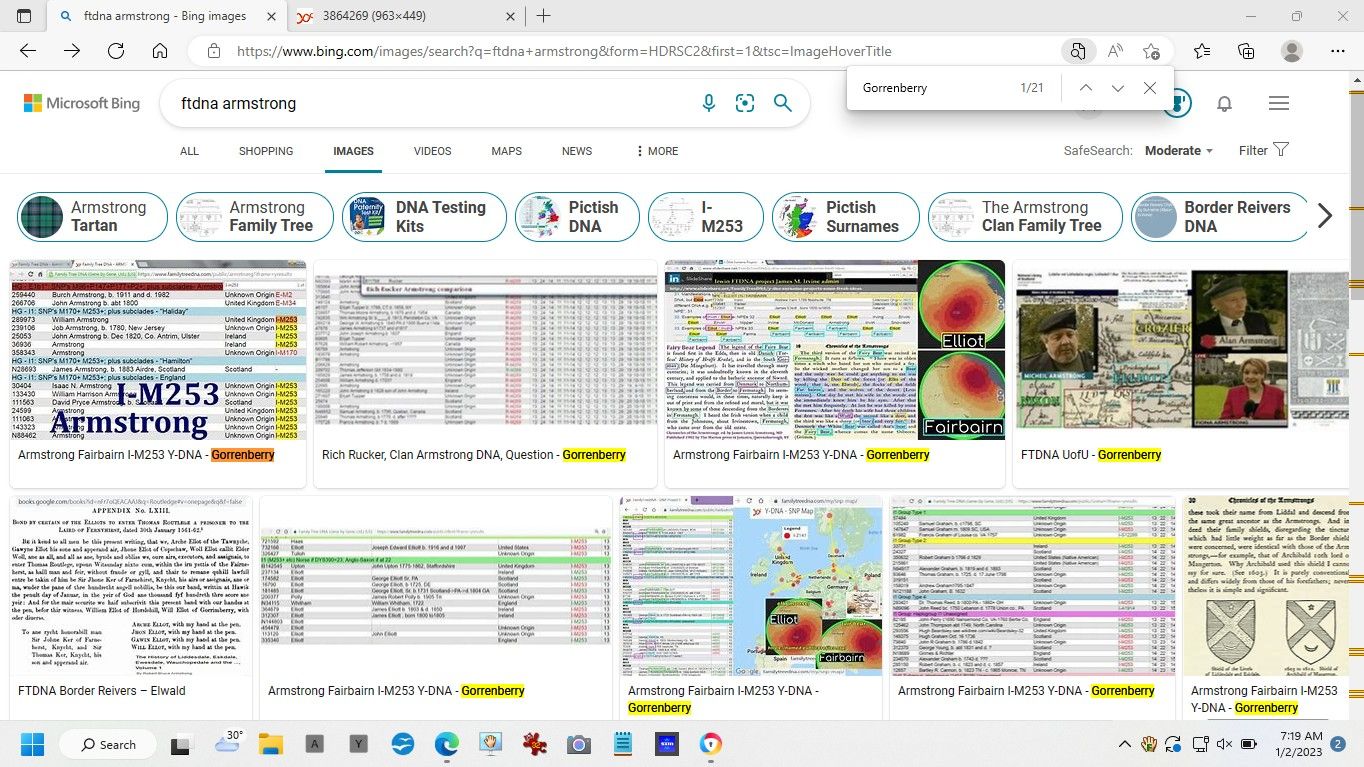Go to Microsoft Bing logo home

[x=82, y=103]
